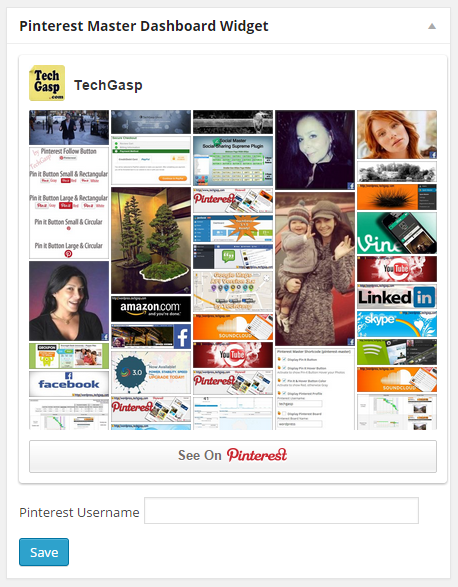
Task: Open the Groupon banner pin
Action: [69, 356]
